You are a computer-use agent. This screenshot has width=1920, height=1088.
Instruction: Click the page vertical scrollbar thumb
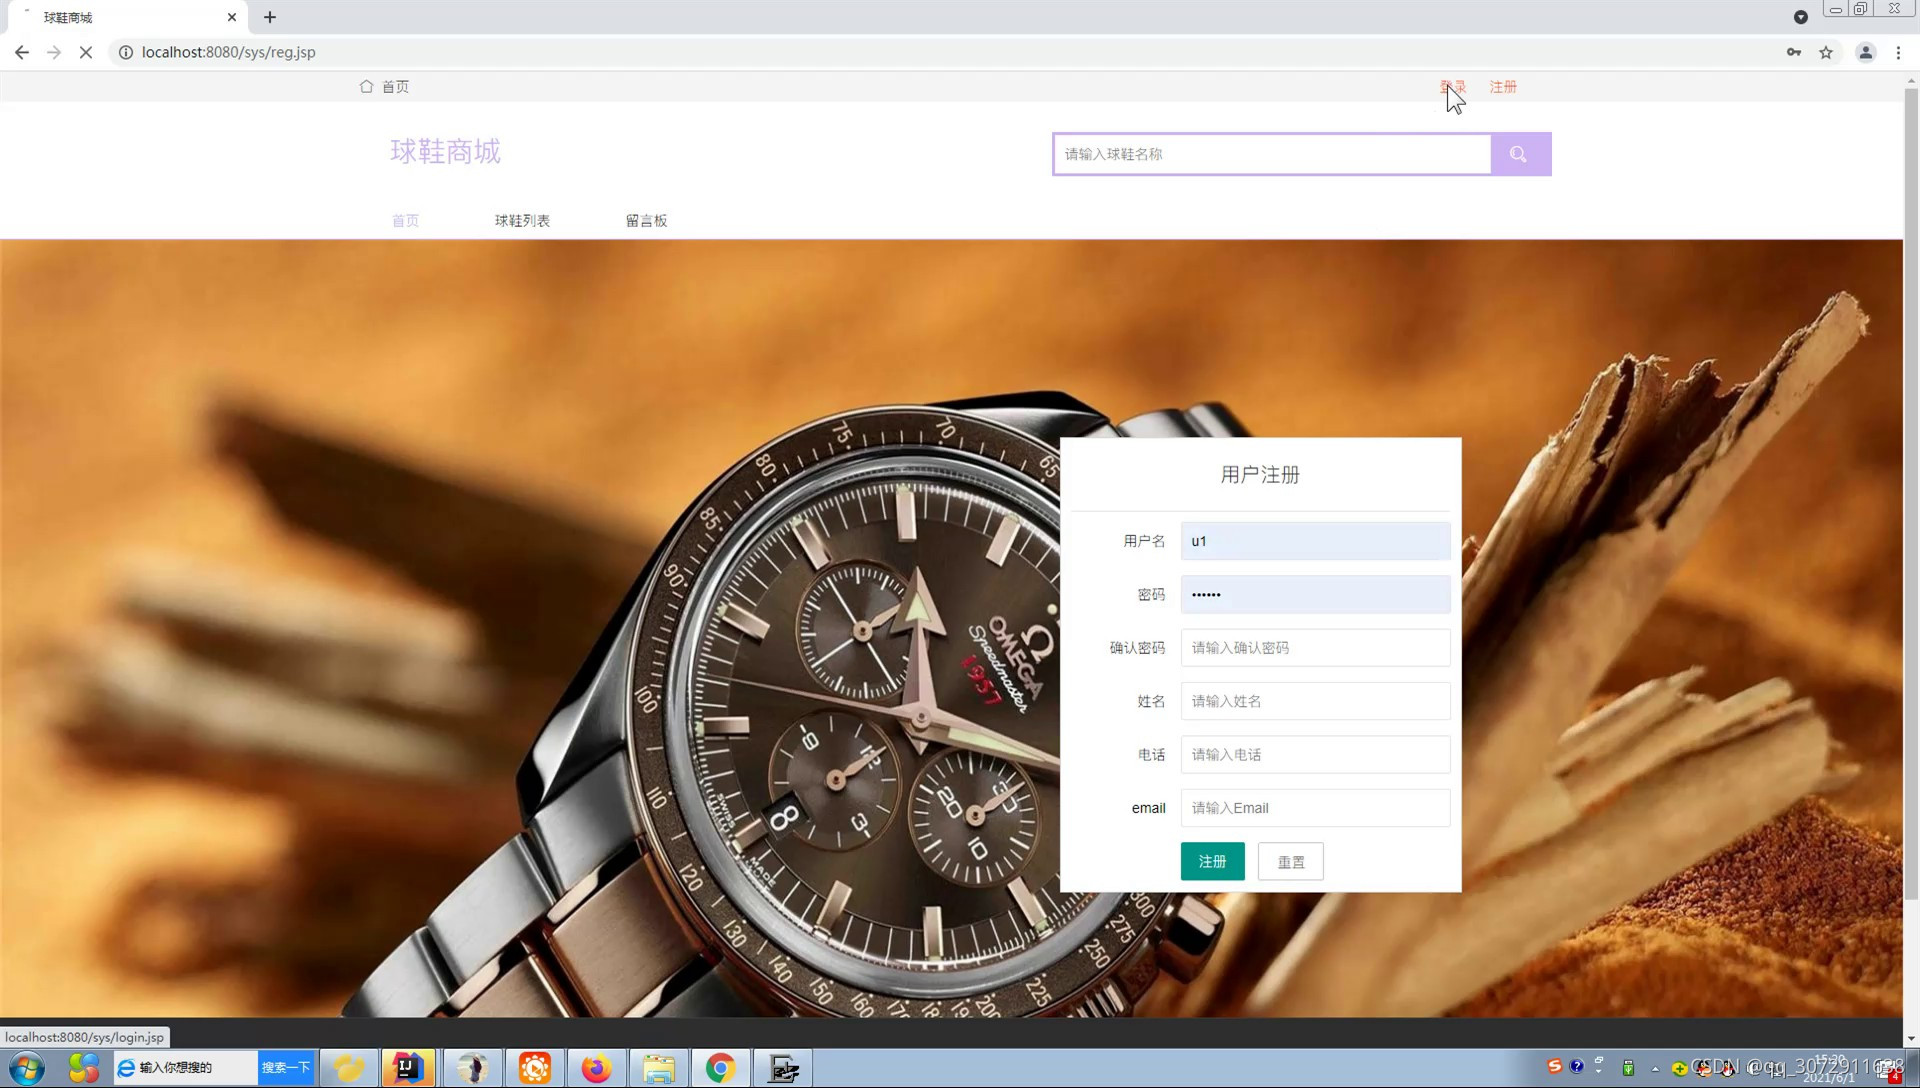click(1911, 494)
